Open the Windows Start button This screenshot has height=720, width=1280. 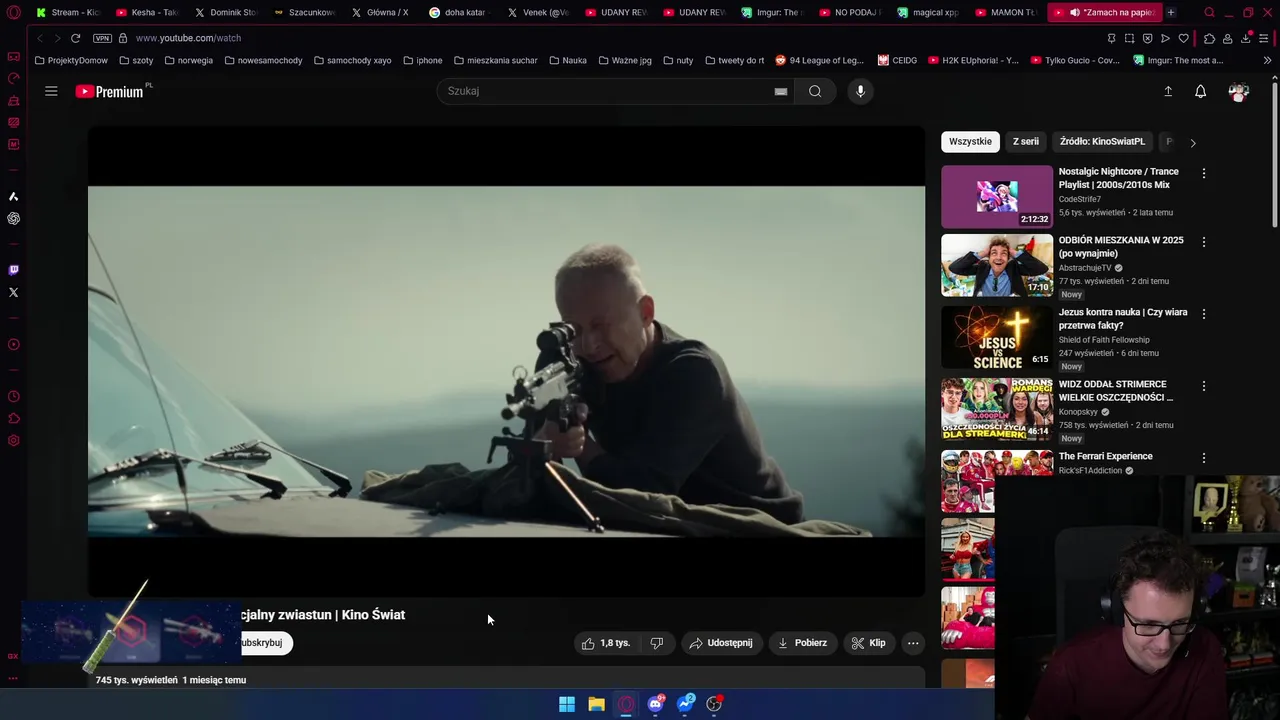(x=567, y=704)
